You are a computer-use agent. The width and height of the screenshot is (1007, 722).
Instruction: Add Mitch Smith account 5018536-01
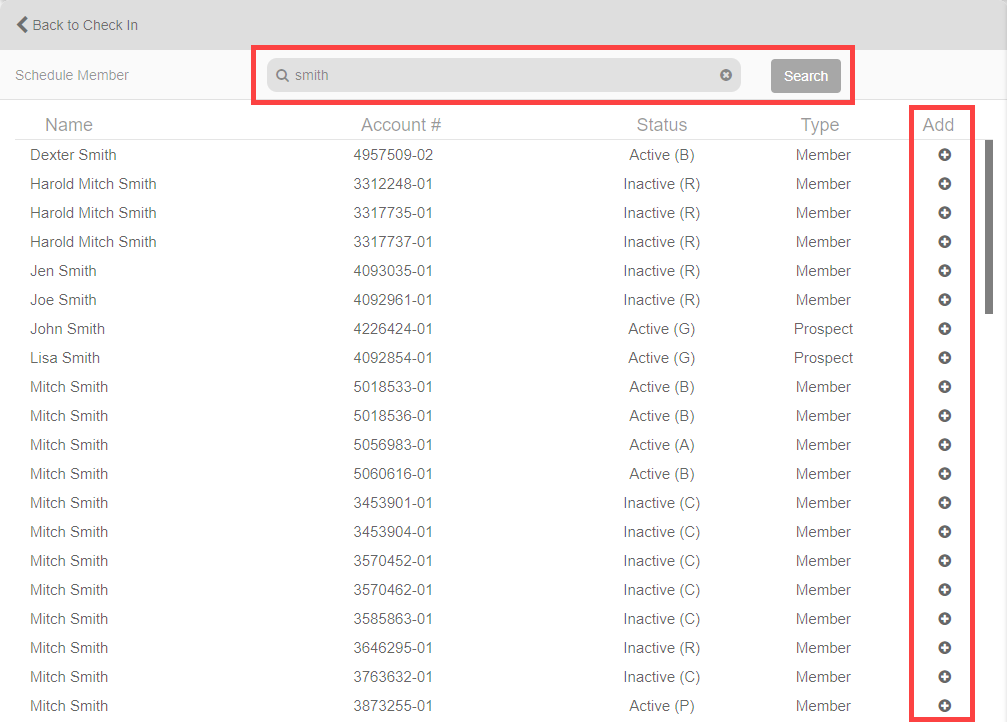(944, 416)
